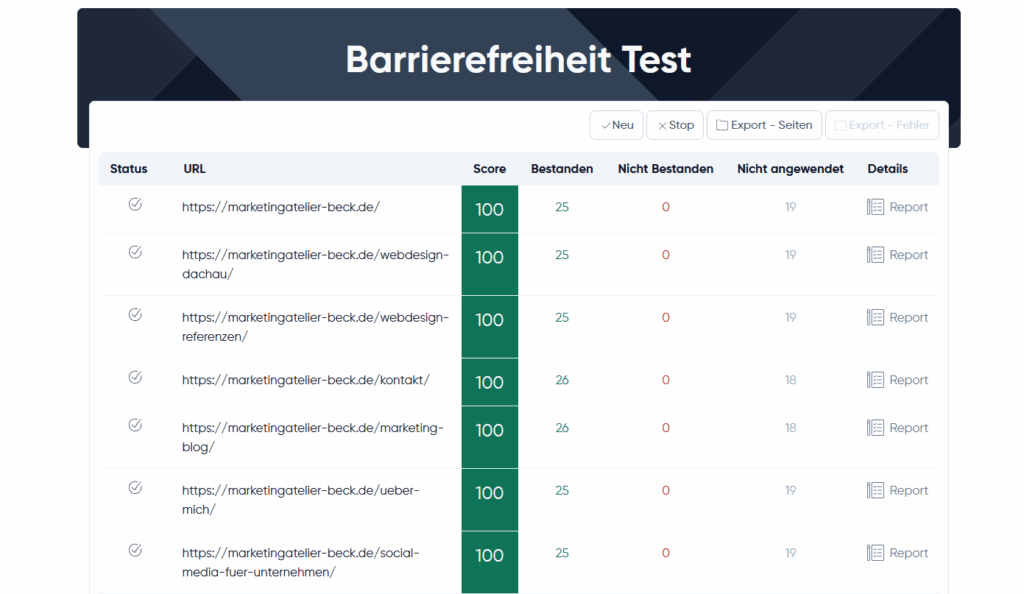The width and height of the screenshot is (1024, 594).
Task: Open Report link for webdesign-referenzen row
Action: click(x=908, y=317)
